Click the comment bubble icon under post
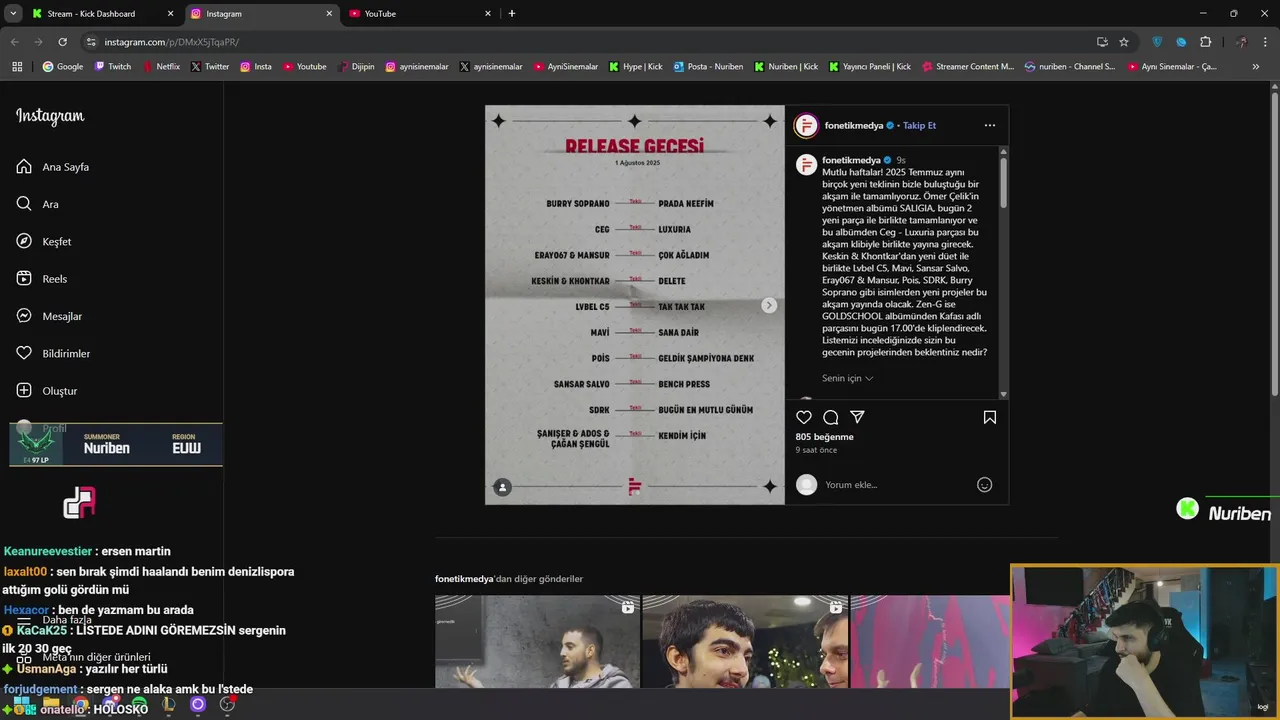The width and height of the screenshot is (1280, 720). pyautogui.click(x=831, y=417)
